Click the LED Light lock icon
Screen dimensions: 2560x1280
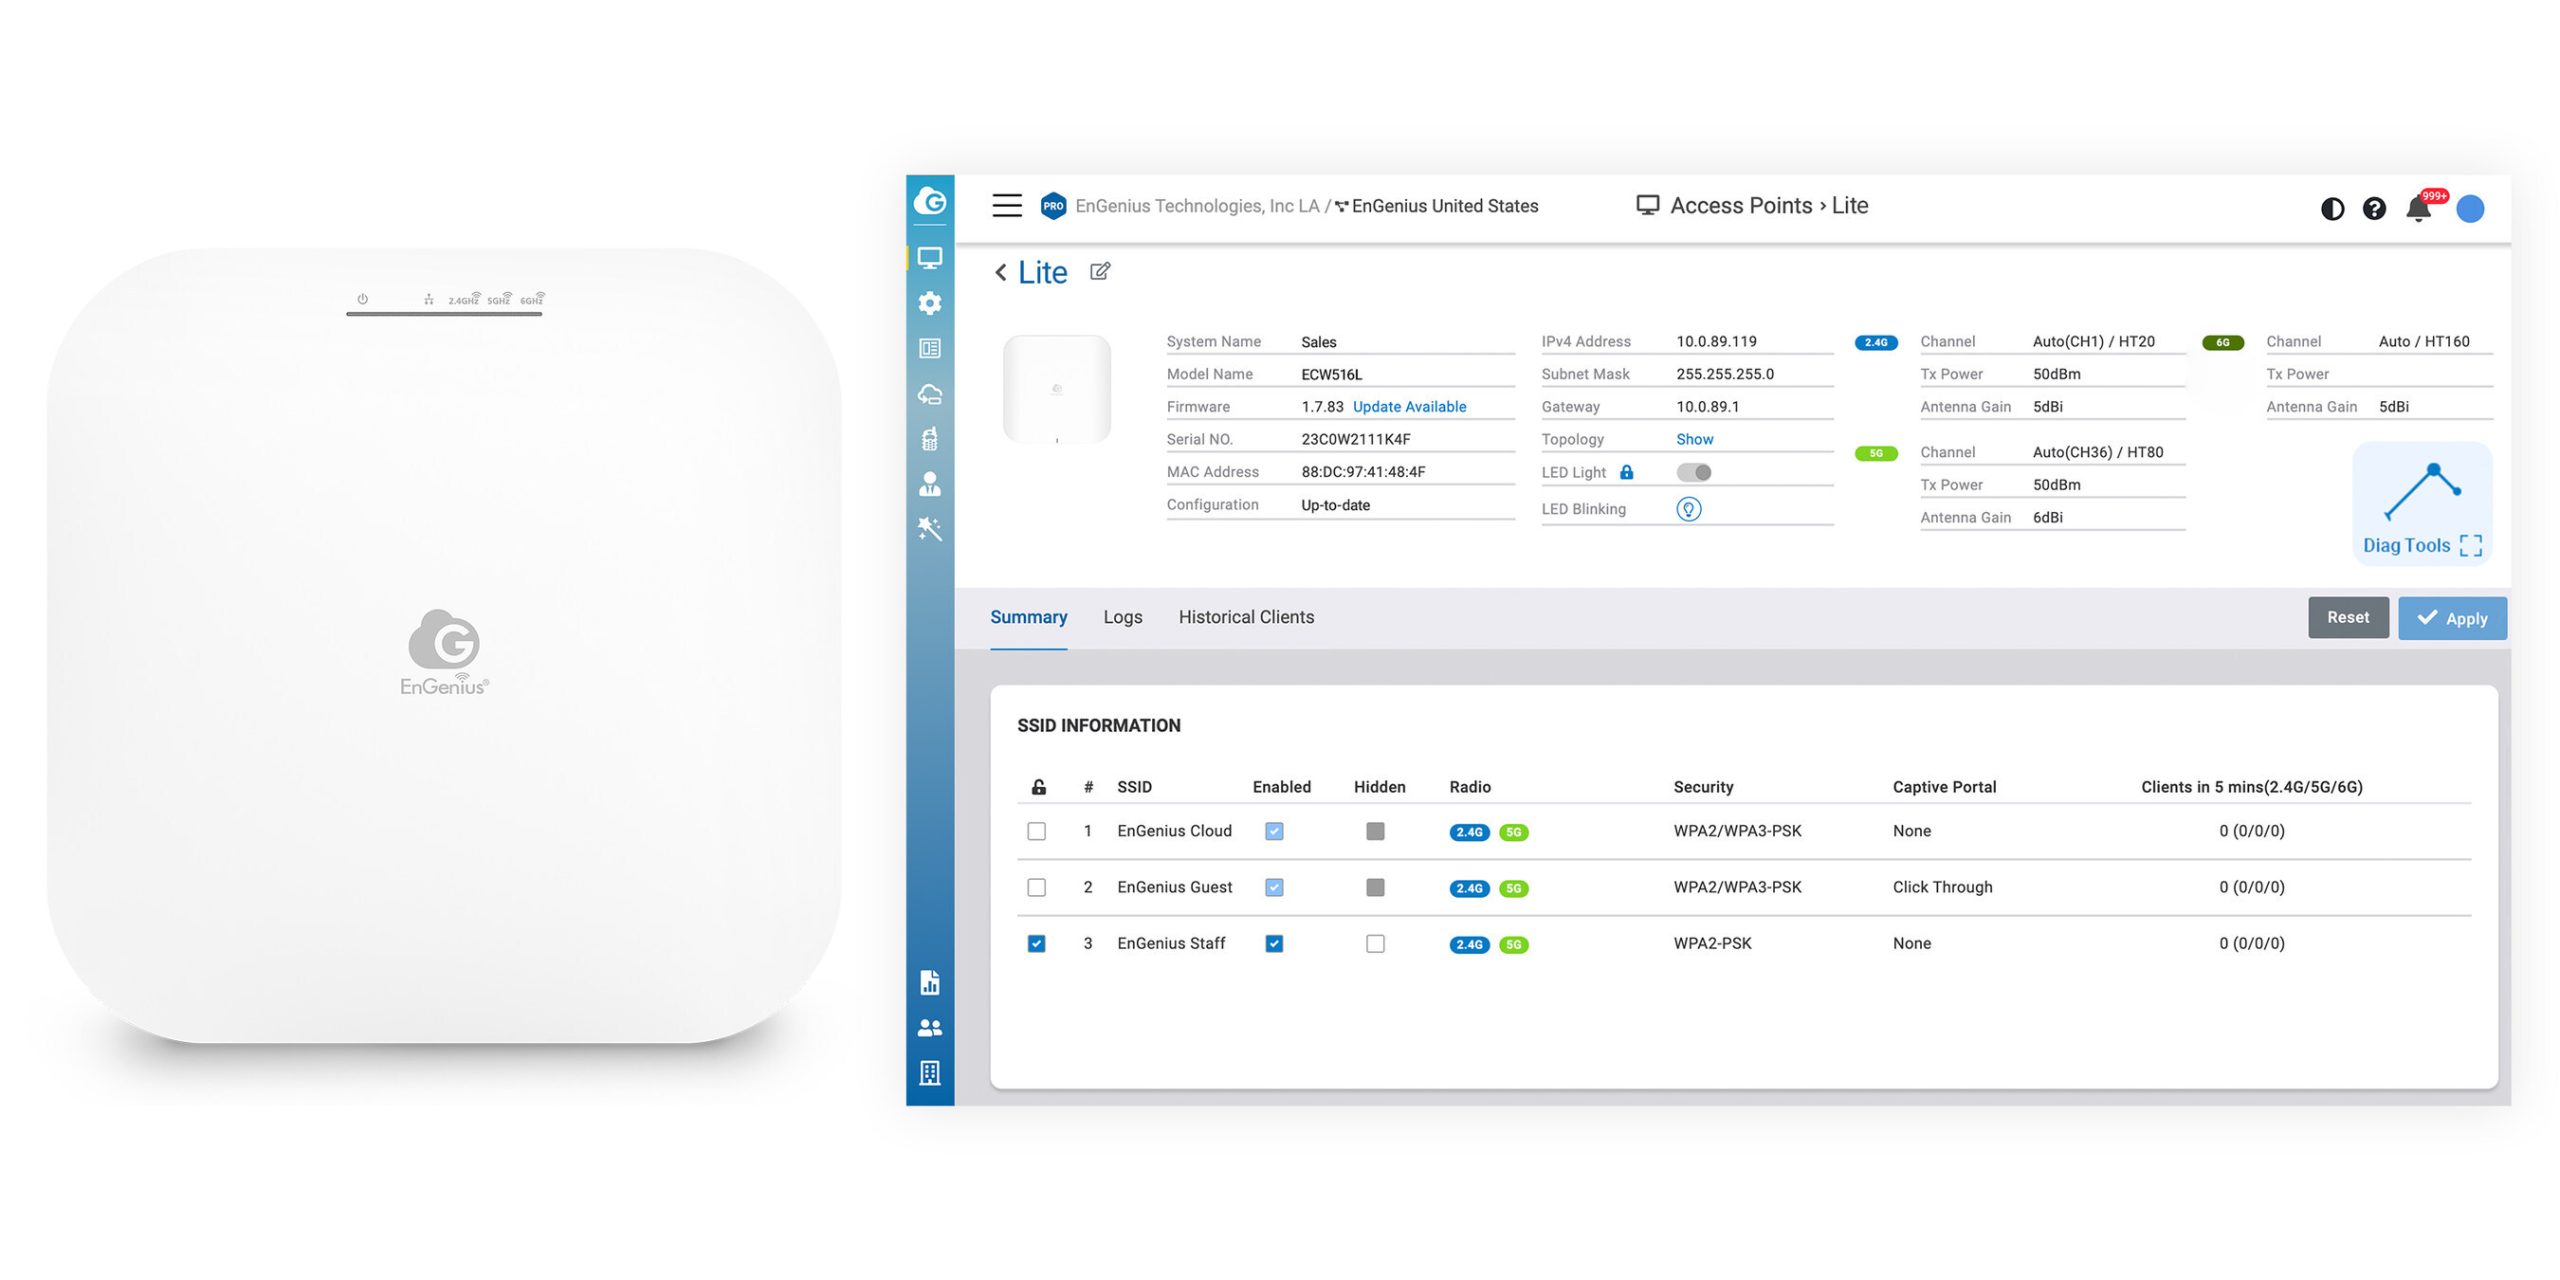point(1625,472)
